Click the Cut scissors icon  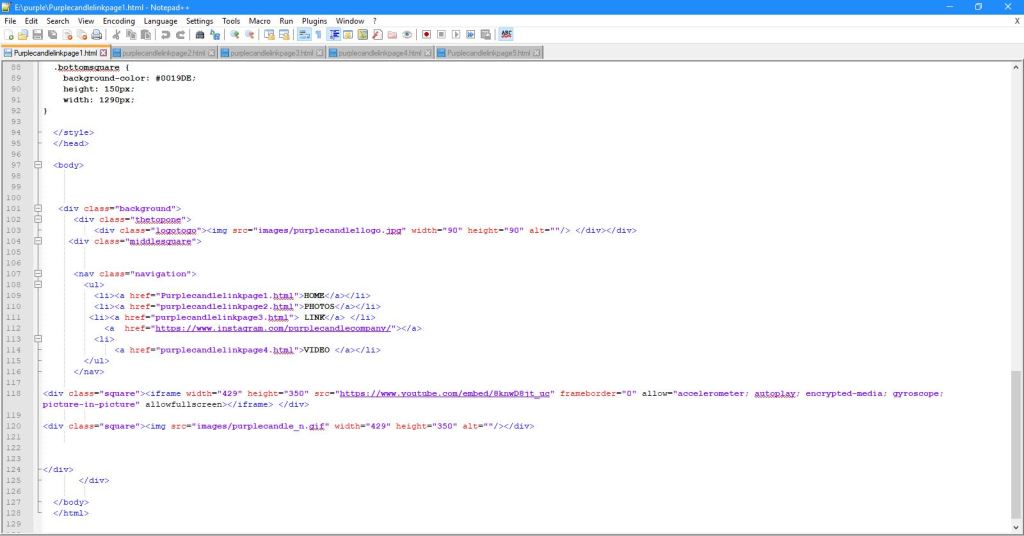[x=116, y=35]
